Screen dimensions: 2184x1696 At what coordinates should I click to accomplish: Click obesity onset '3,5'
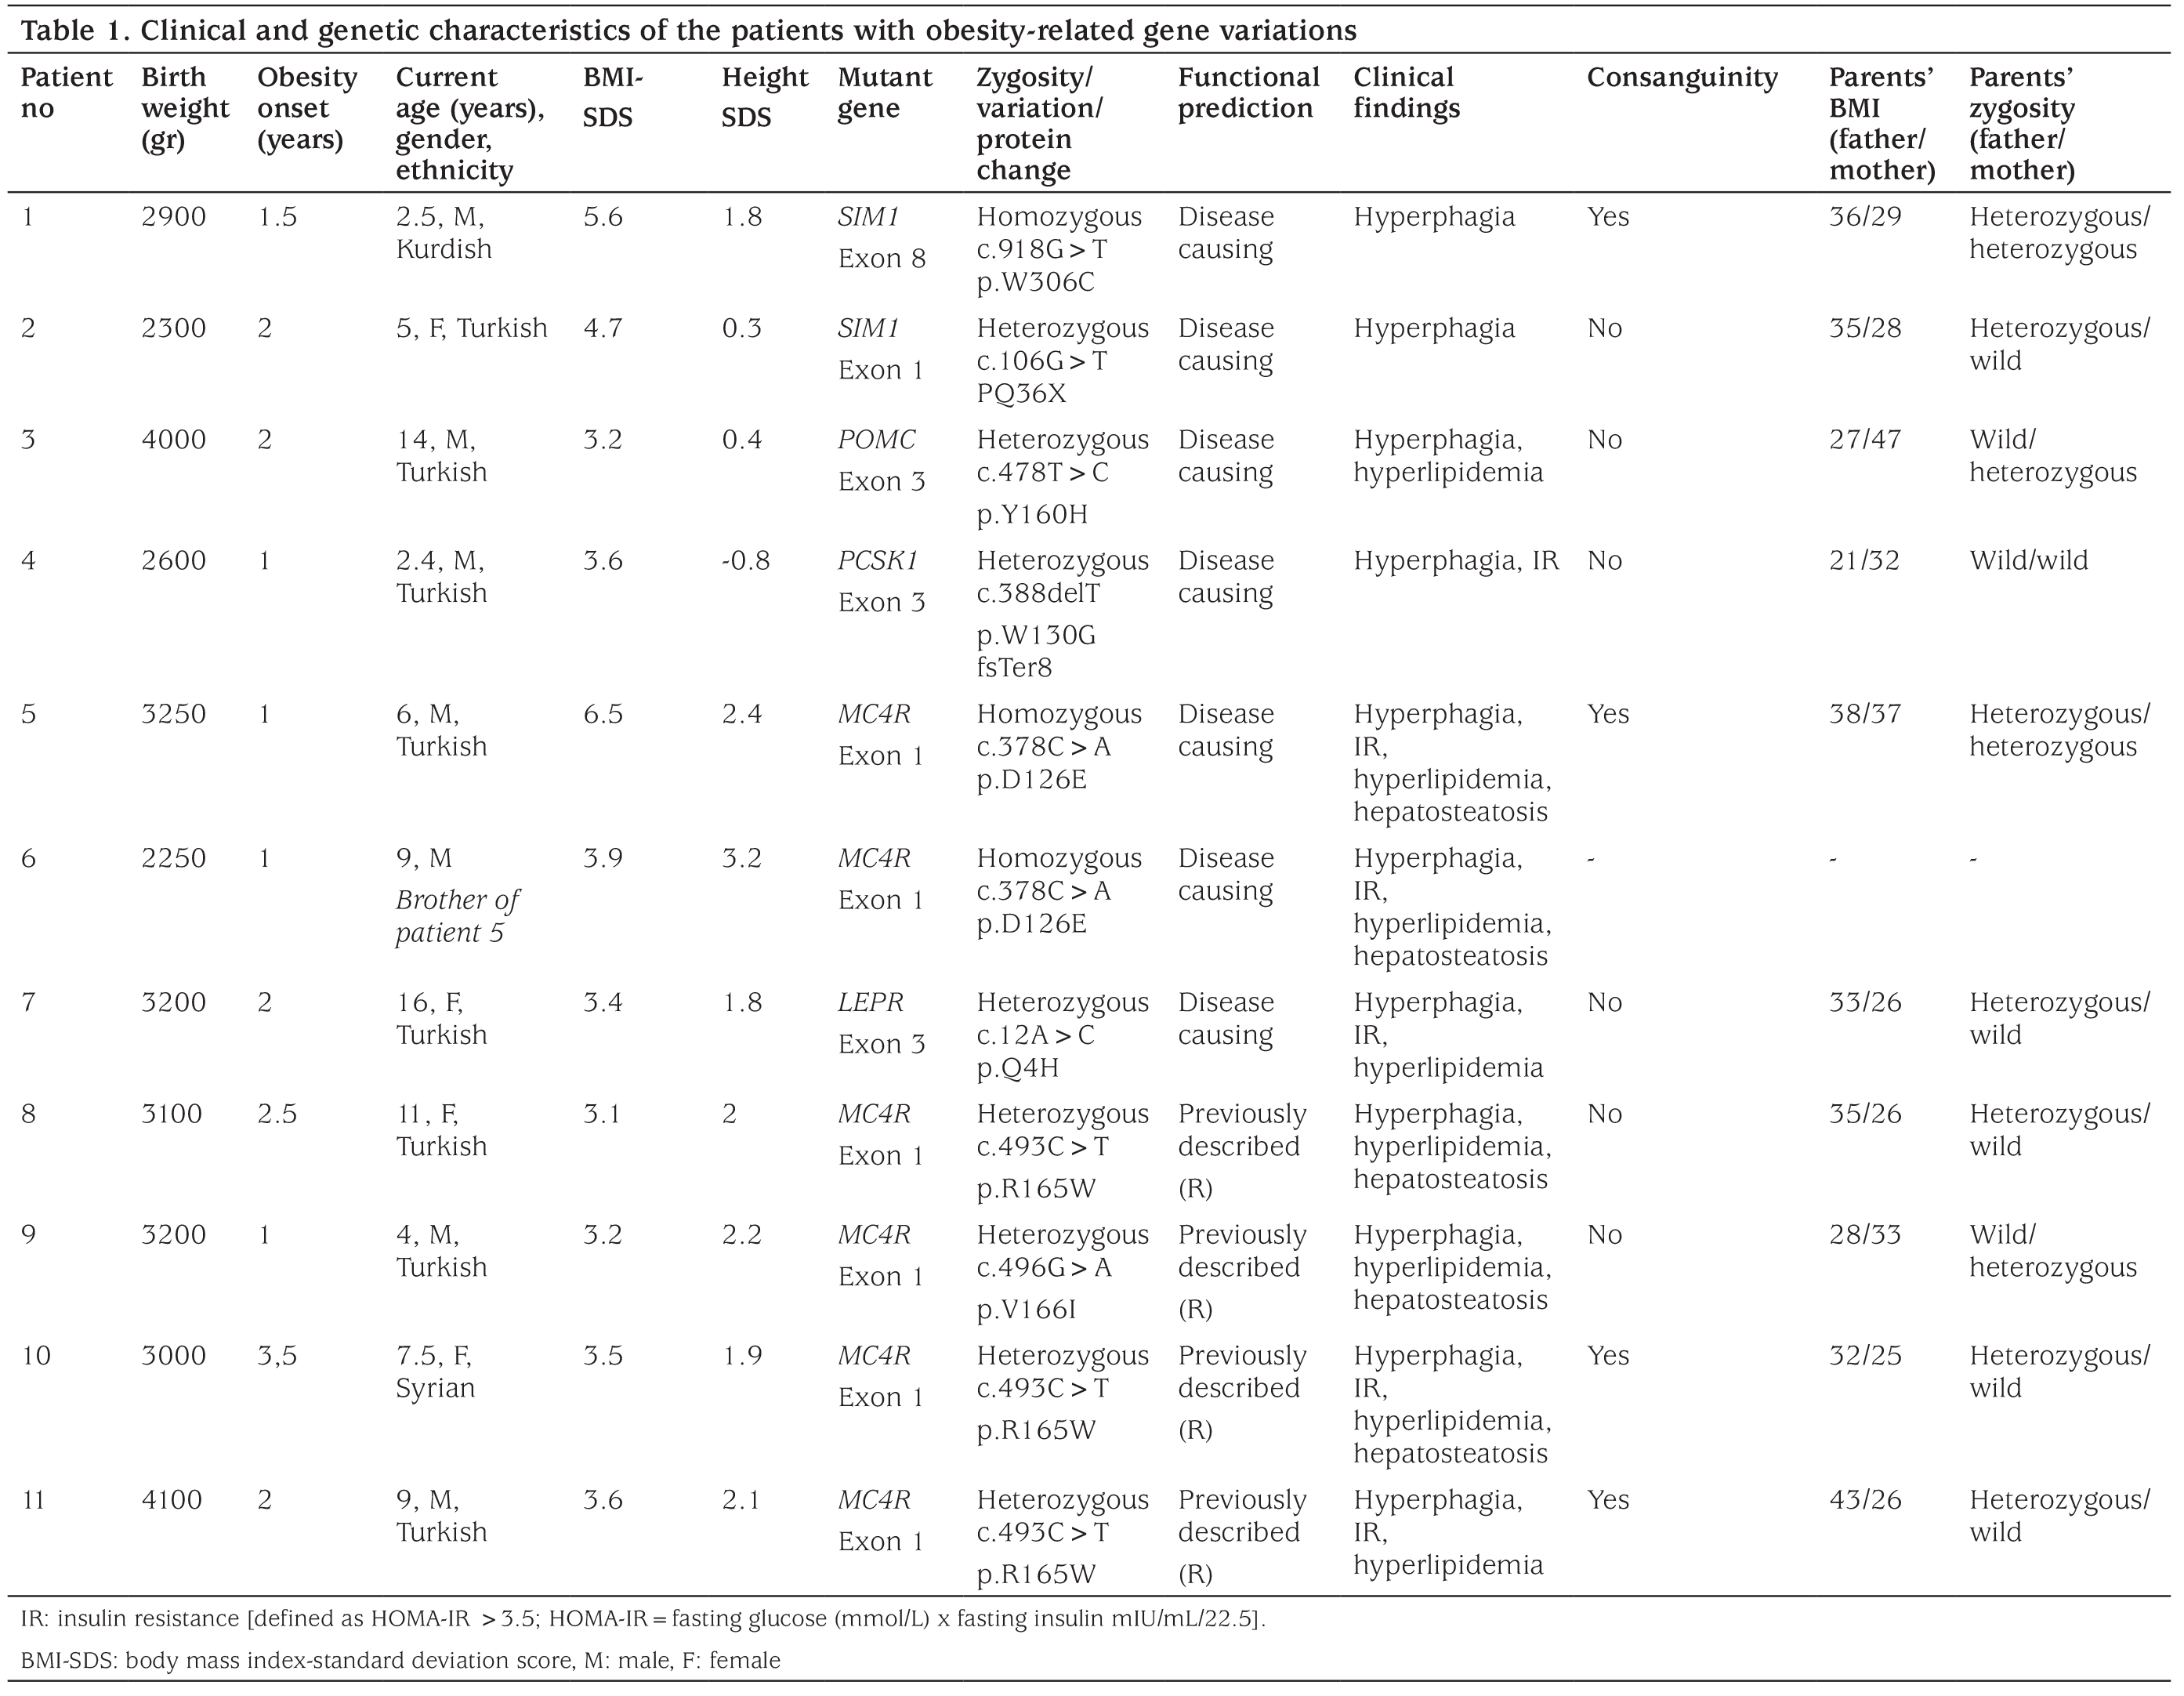point(277,1355)
